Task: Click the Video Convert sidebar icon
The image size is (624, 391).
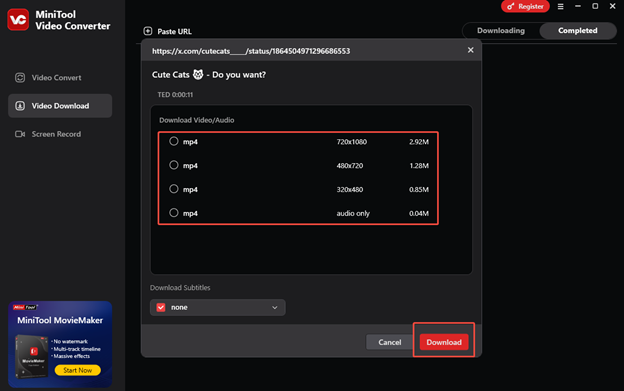Action: tap(20, 78)
